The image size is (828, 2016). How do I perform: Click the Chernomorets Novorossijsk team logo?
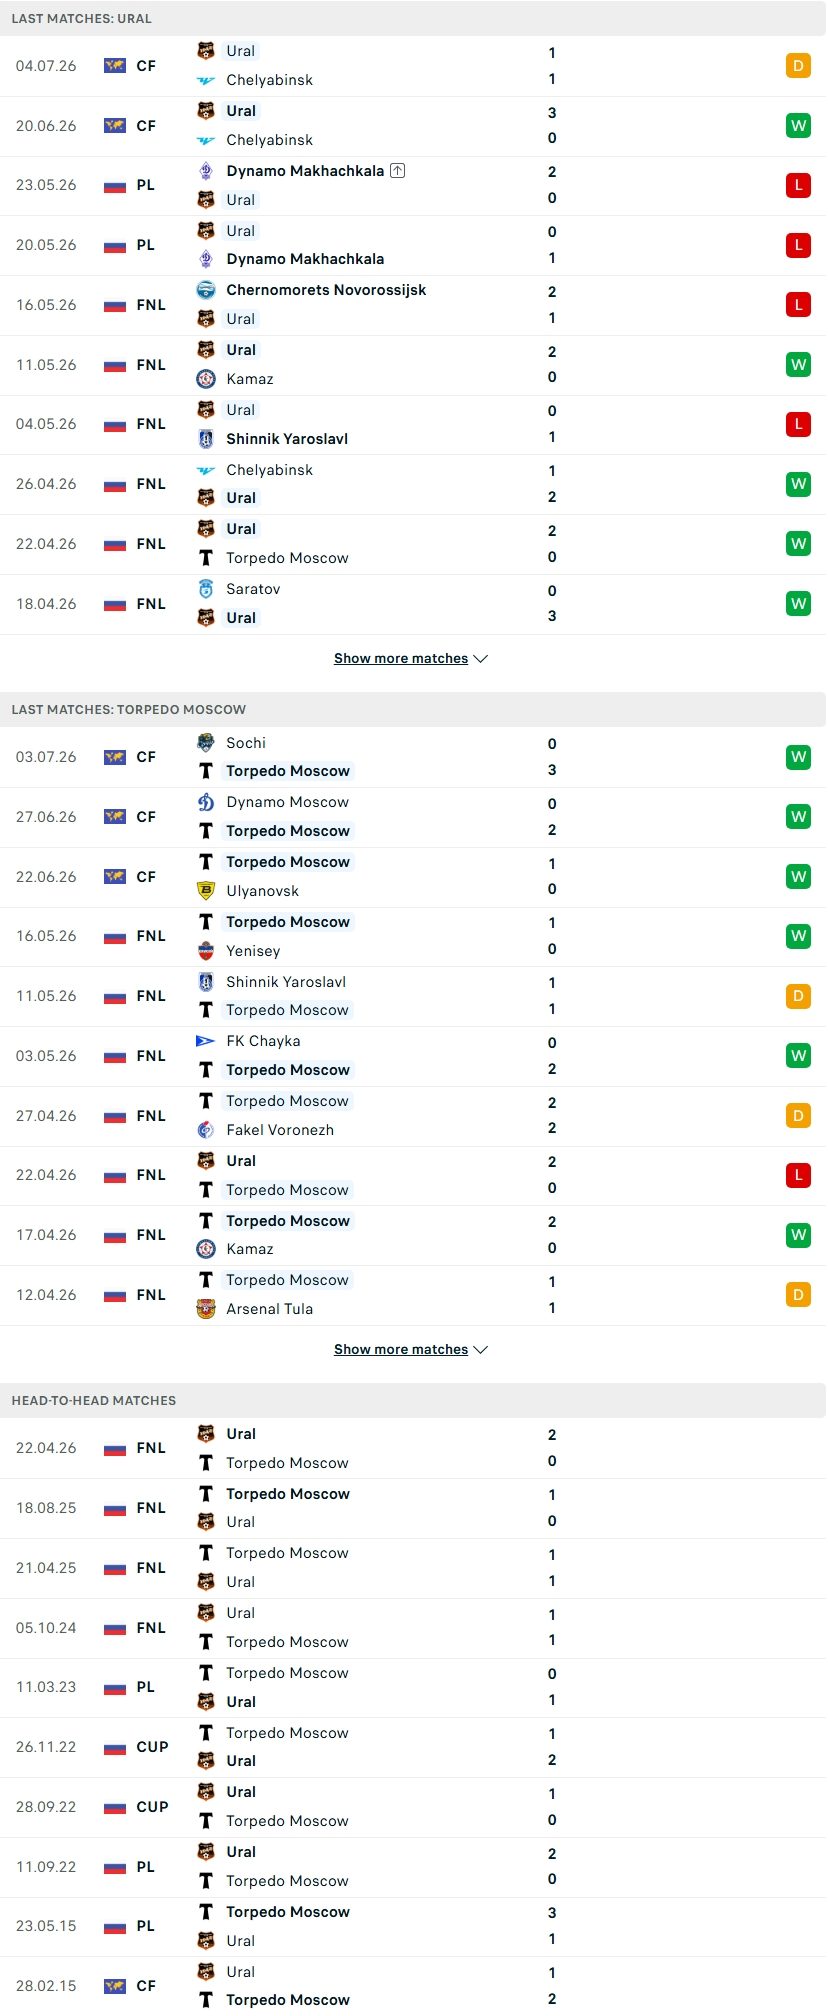click(x=206, y=290)
